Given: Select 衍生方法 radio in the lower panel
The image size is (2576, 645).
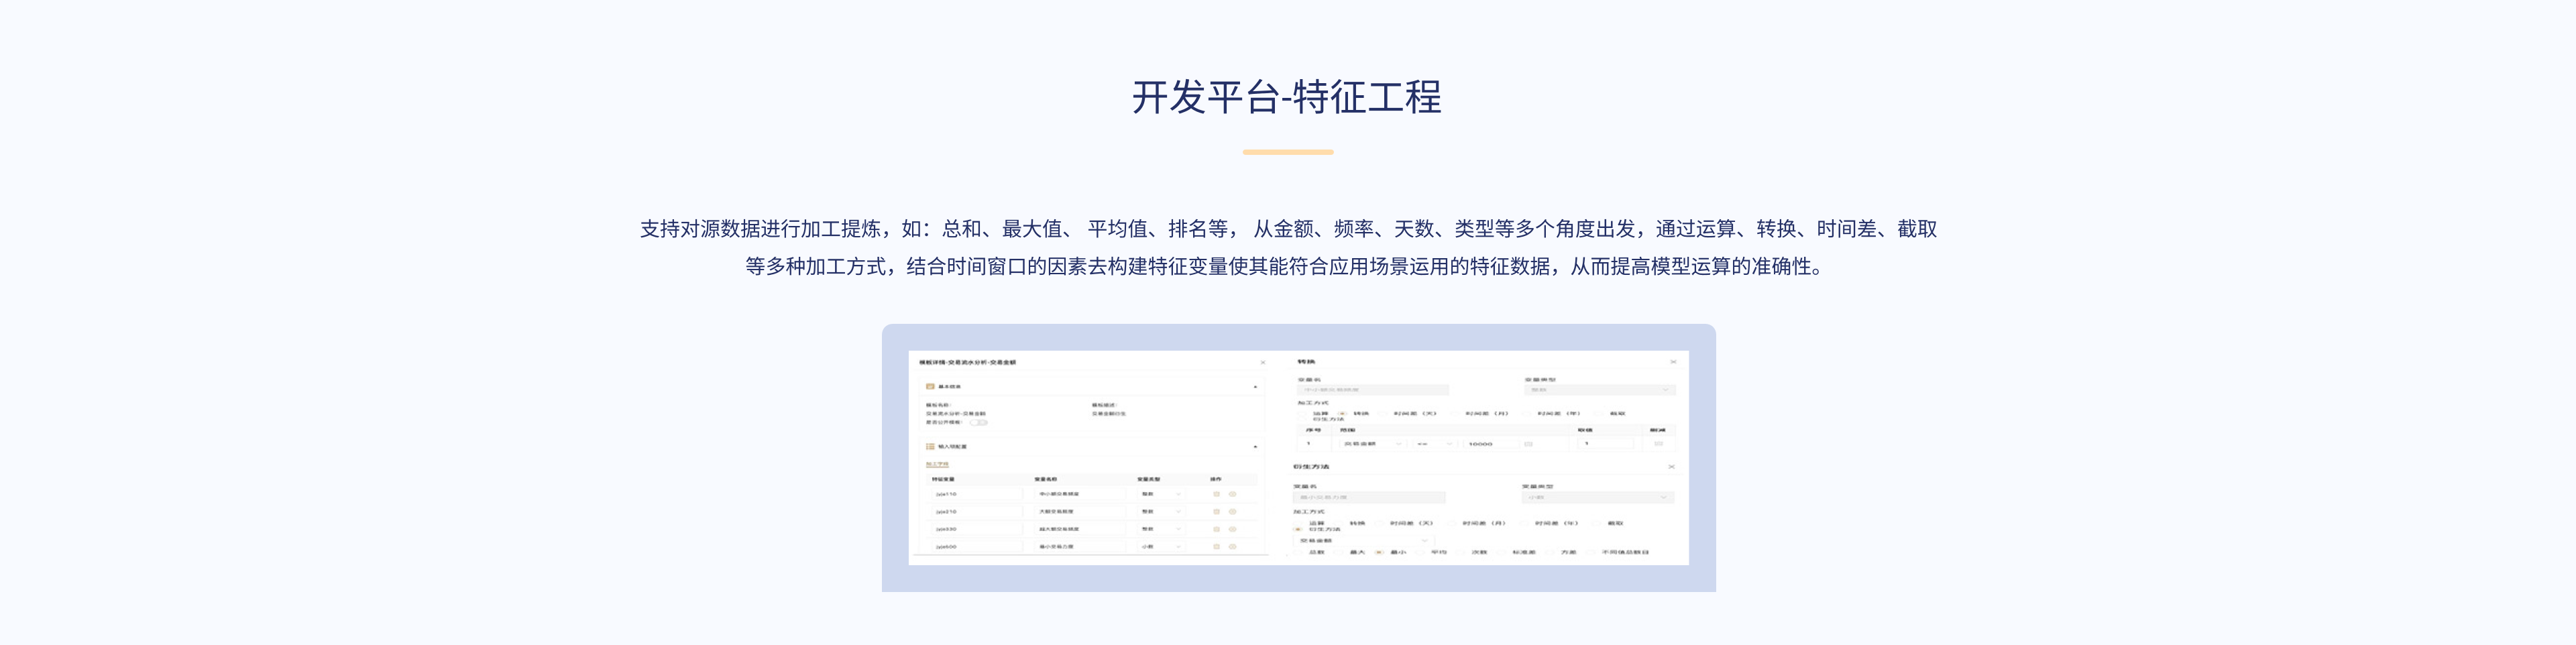Looking at the screenshot, I should 1298,530.
